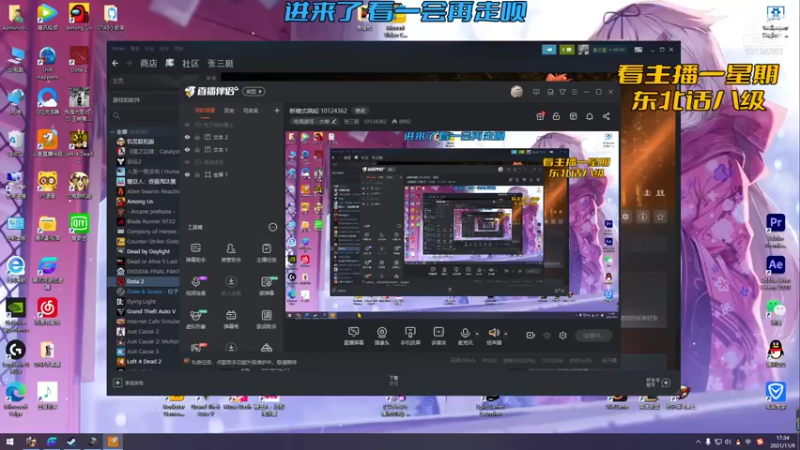Add a screen capture source from bottom bar

(x=353, y=336)
